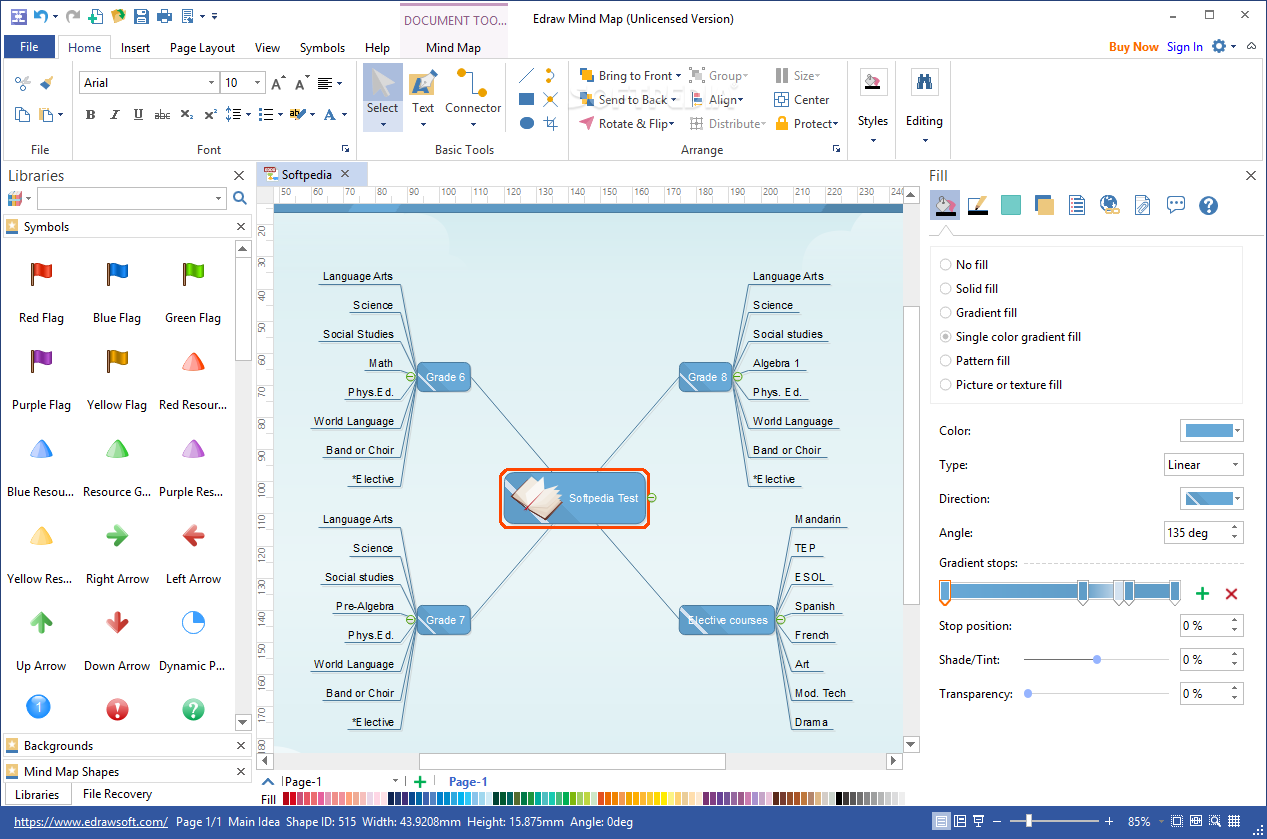The height and width of the screenshot is (839, 1267).
Task: Select the Green Flag symbol
Action: (x=193, y=273)
